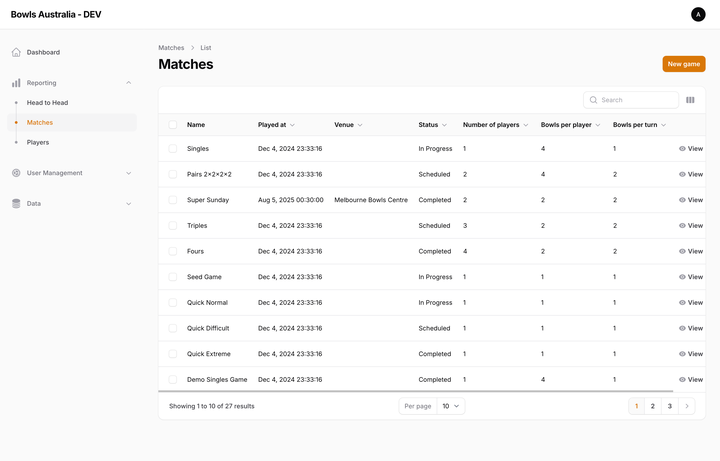View the Fours match
Viewport: 720px width, 461px height.
(x=691, y=252)
